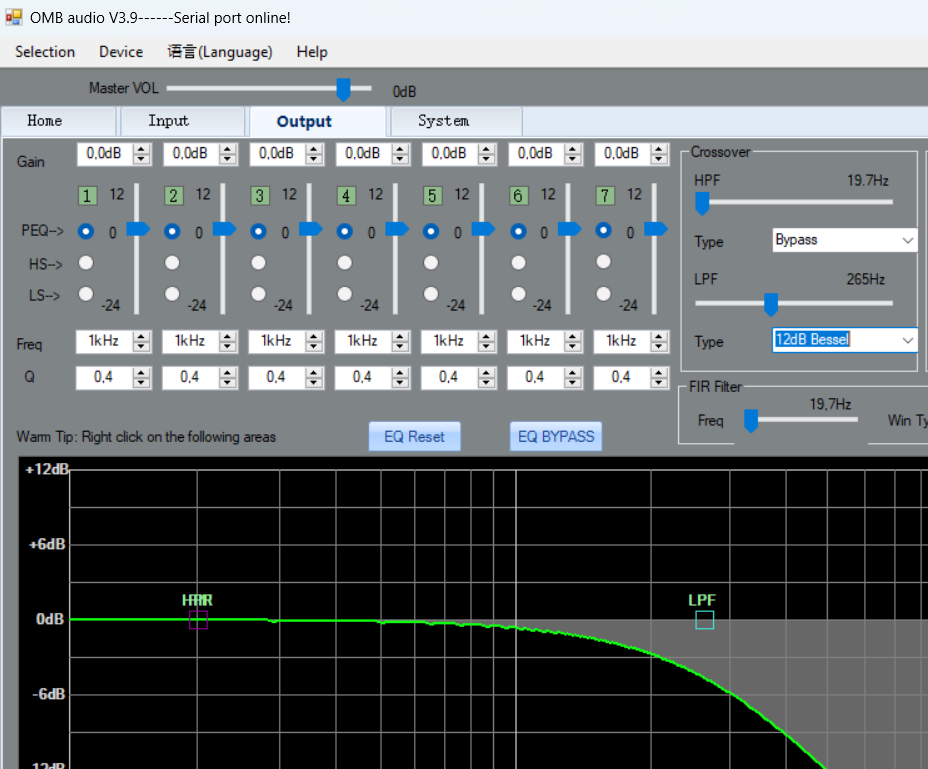
Task: Select band 4 green number button
Action: (346, 196)
